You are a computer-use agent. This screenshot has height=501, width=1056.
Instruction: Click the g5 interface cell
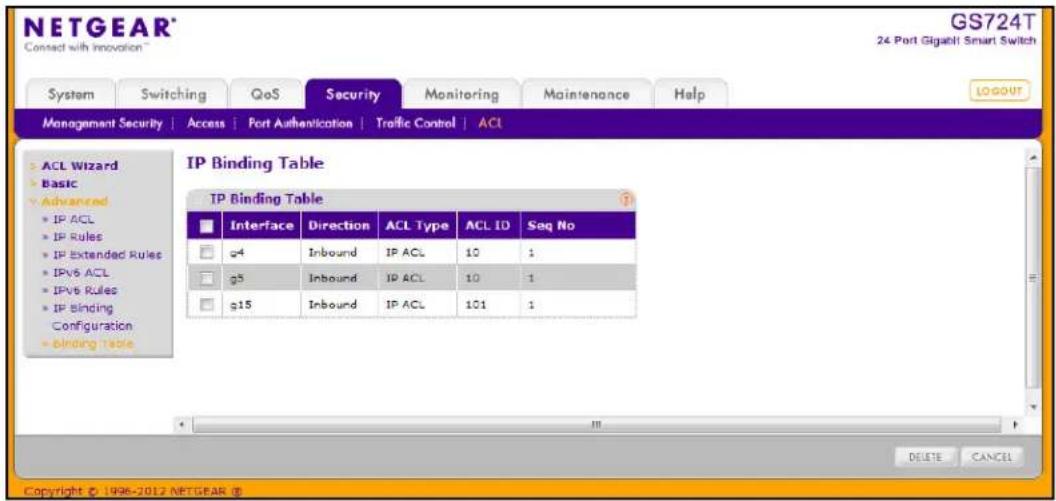(x=261, y=278)
